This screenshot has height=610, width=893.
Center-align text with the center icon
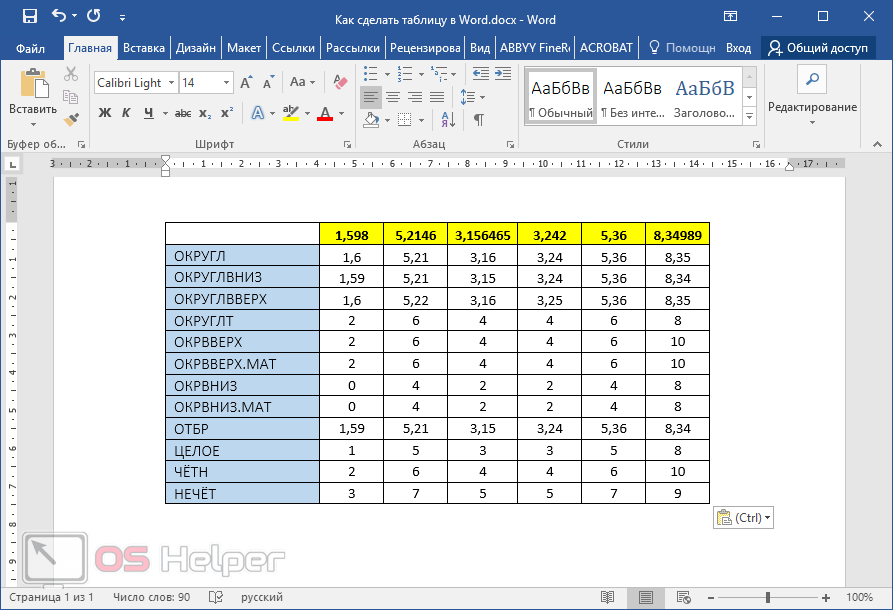pyautogui.click(x=392, y=97)
